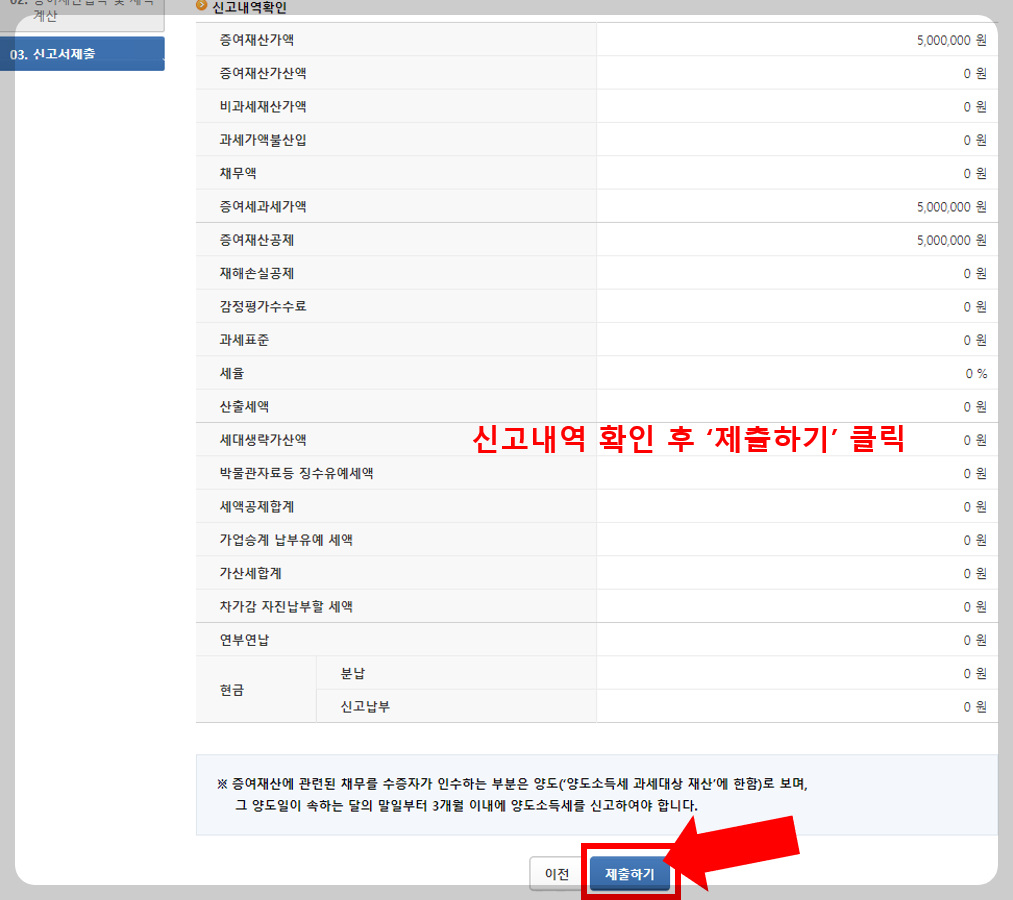The width and height of the screenshot is (1013, 900).
Task: Open the 02 step above 신고서제출 in sidebar
Action: pos(60,12)
